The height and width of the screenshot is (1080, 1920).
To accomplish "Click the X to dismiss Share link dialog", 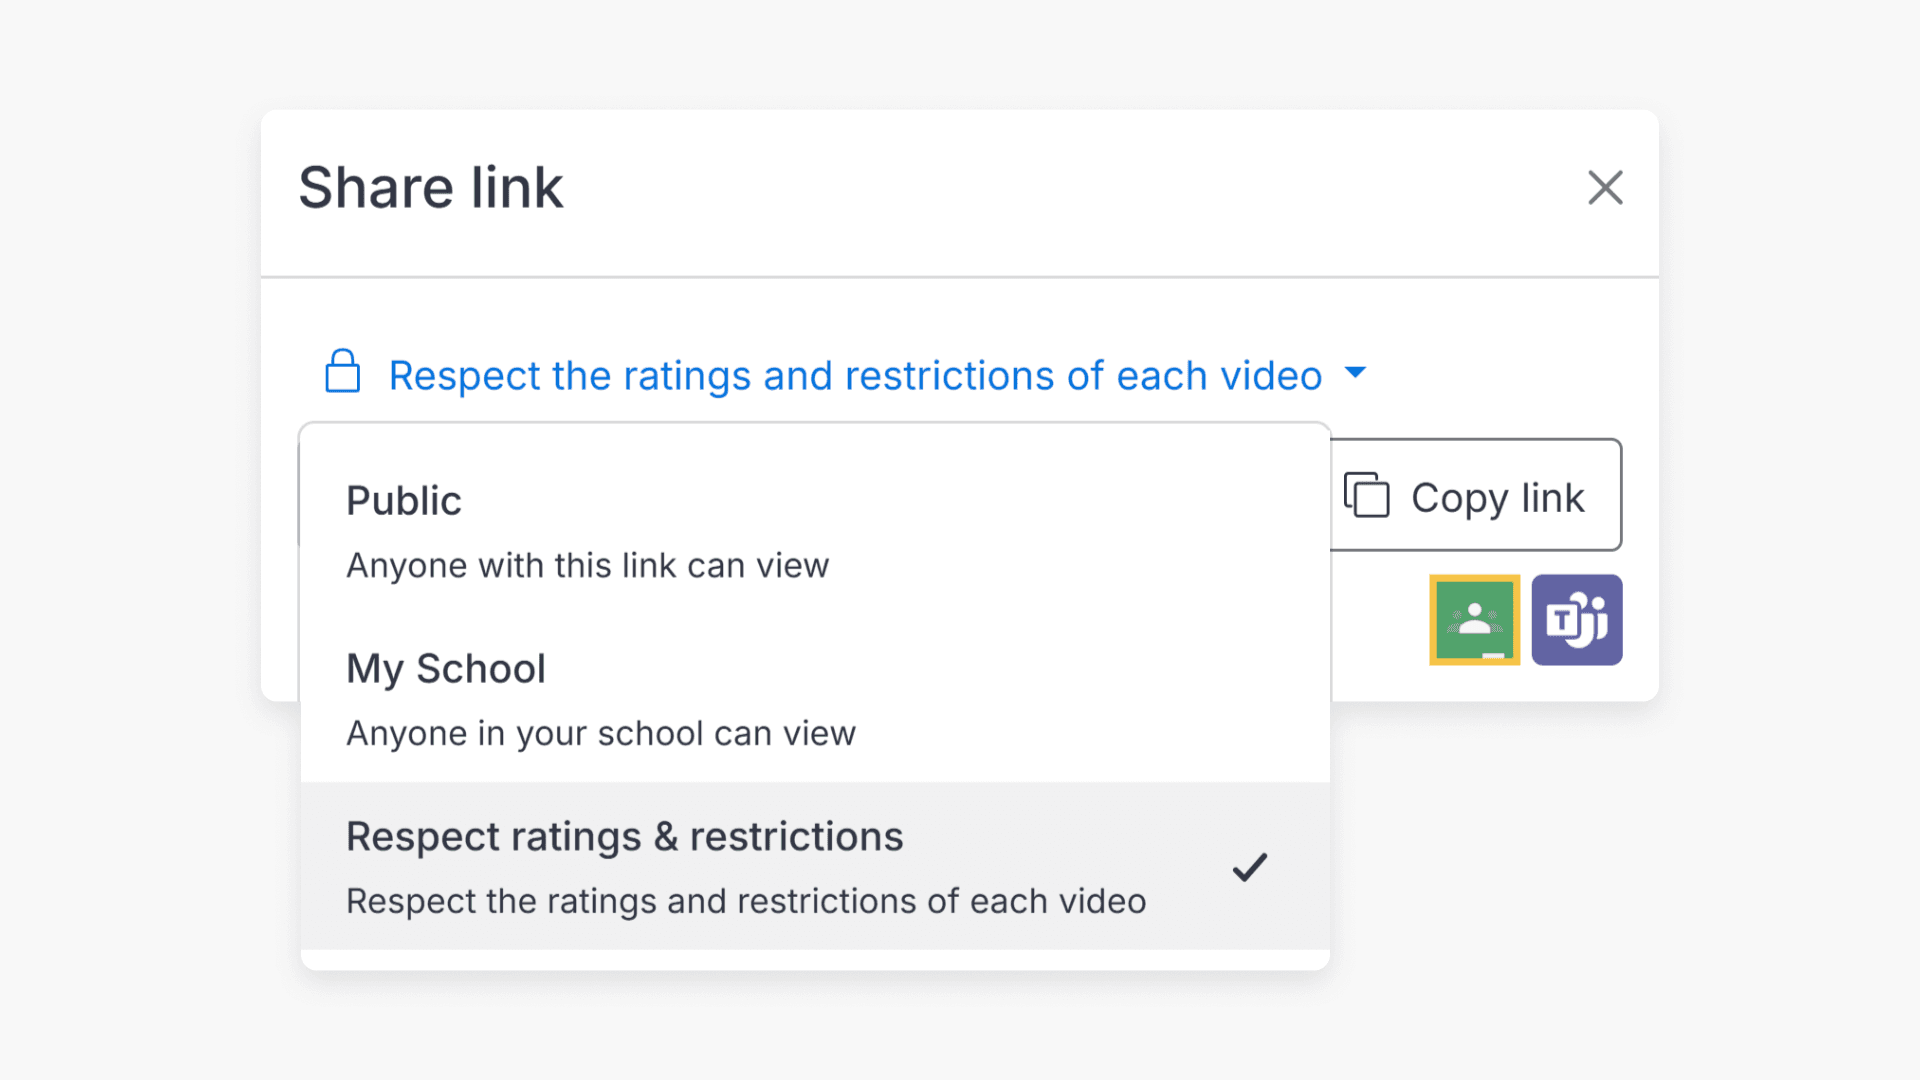I will (1605, 188).
